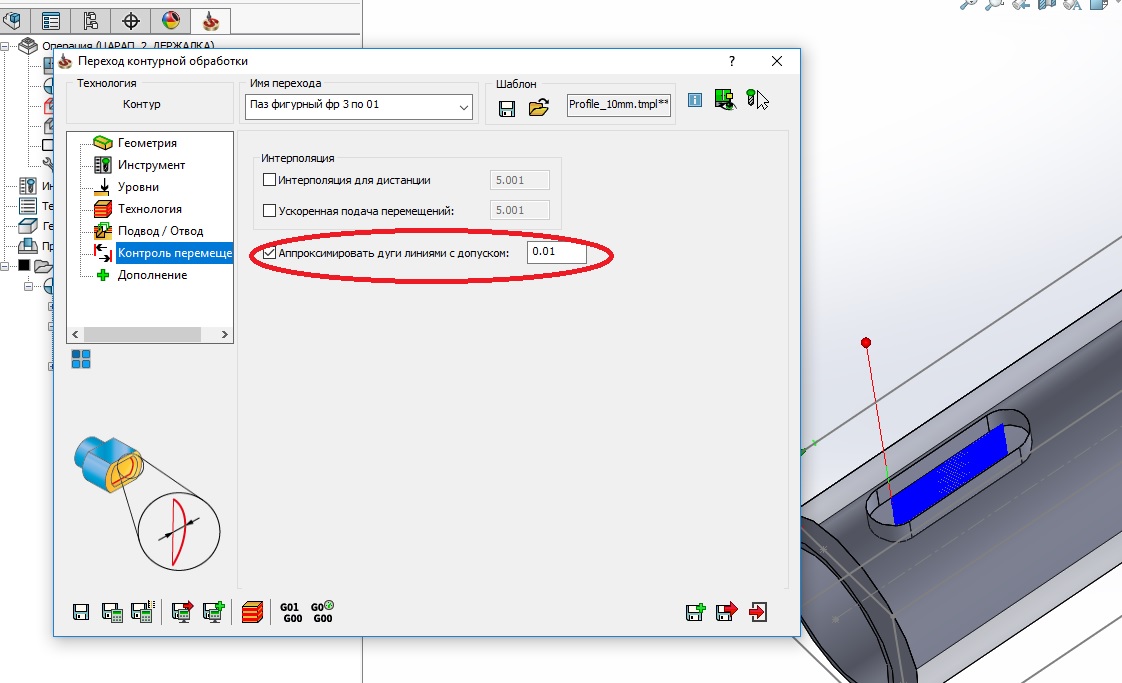This screenshot has width=1122, height=683.
Task: Save the template with the floppy icon
Action: click(x=507, y=108)
